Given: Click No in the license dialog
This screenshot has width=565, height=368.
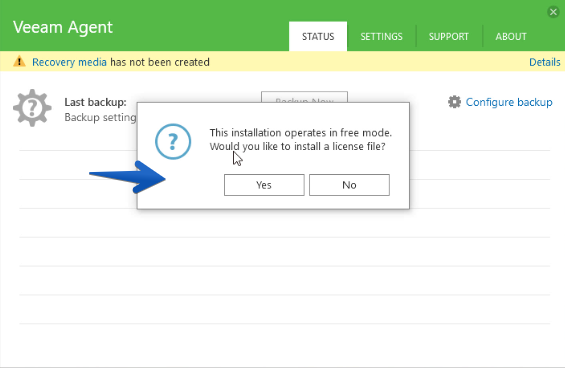Looking at the screenshot, I should pos(349,185).
